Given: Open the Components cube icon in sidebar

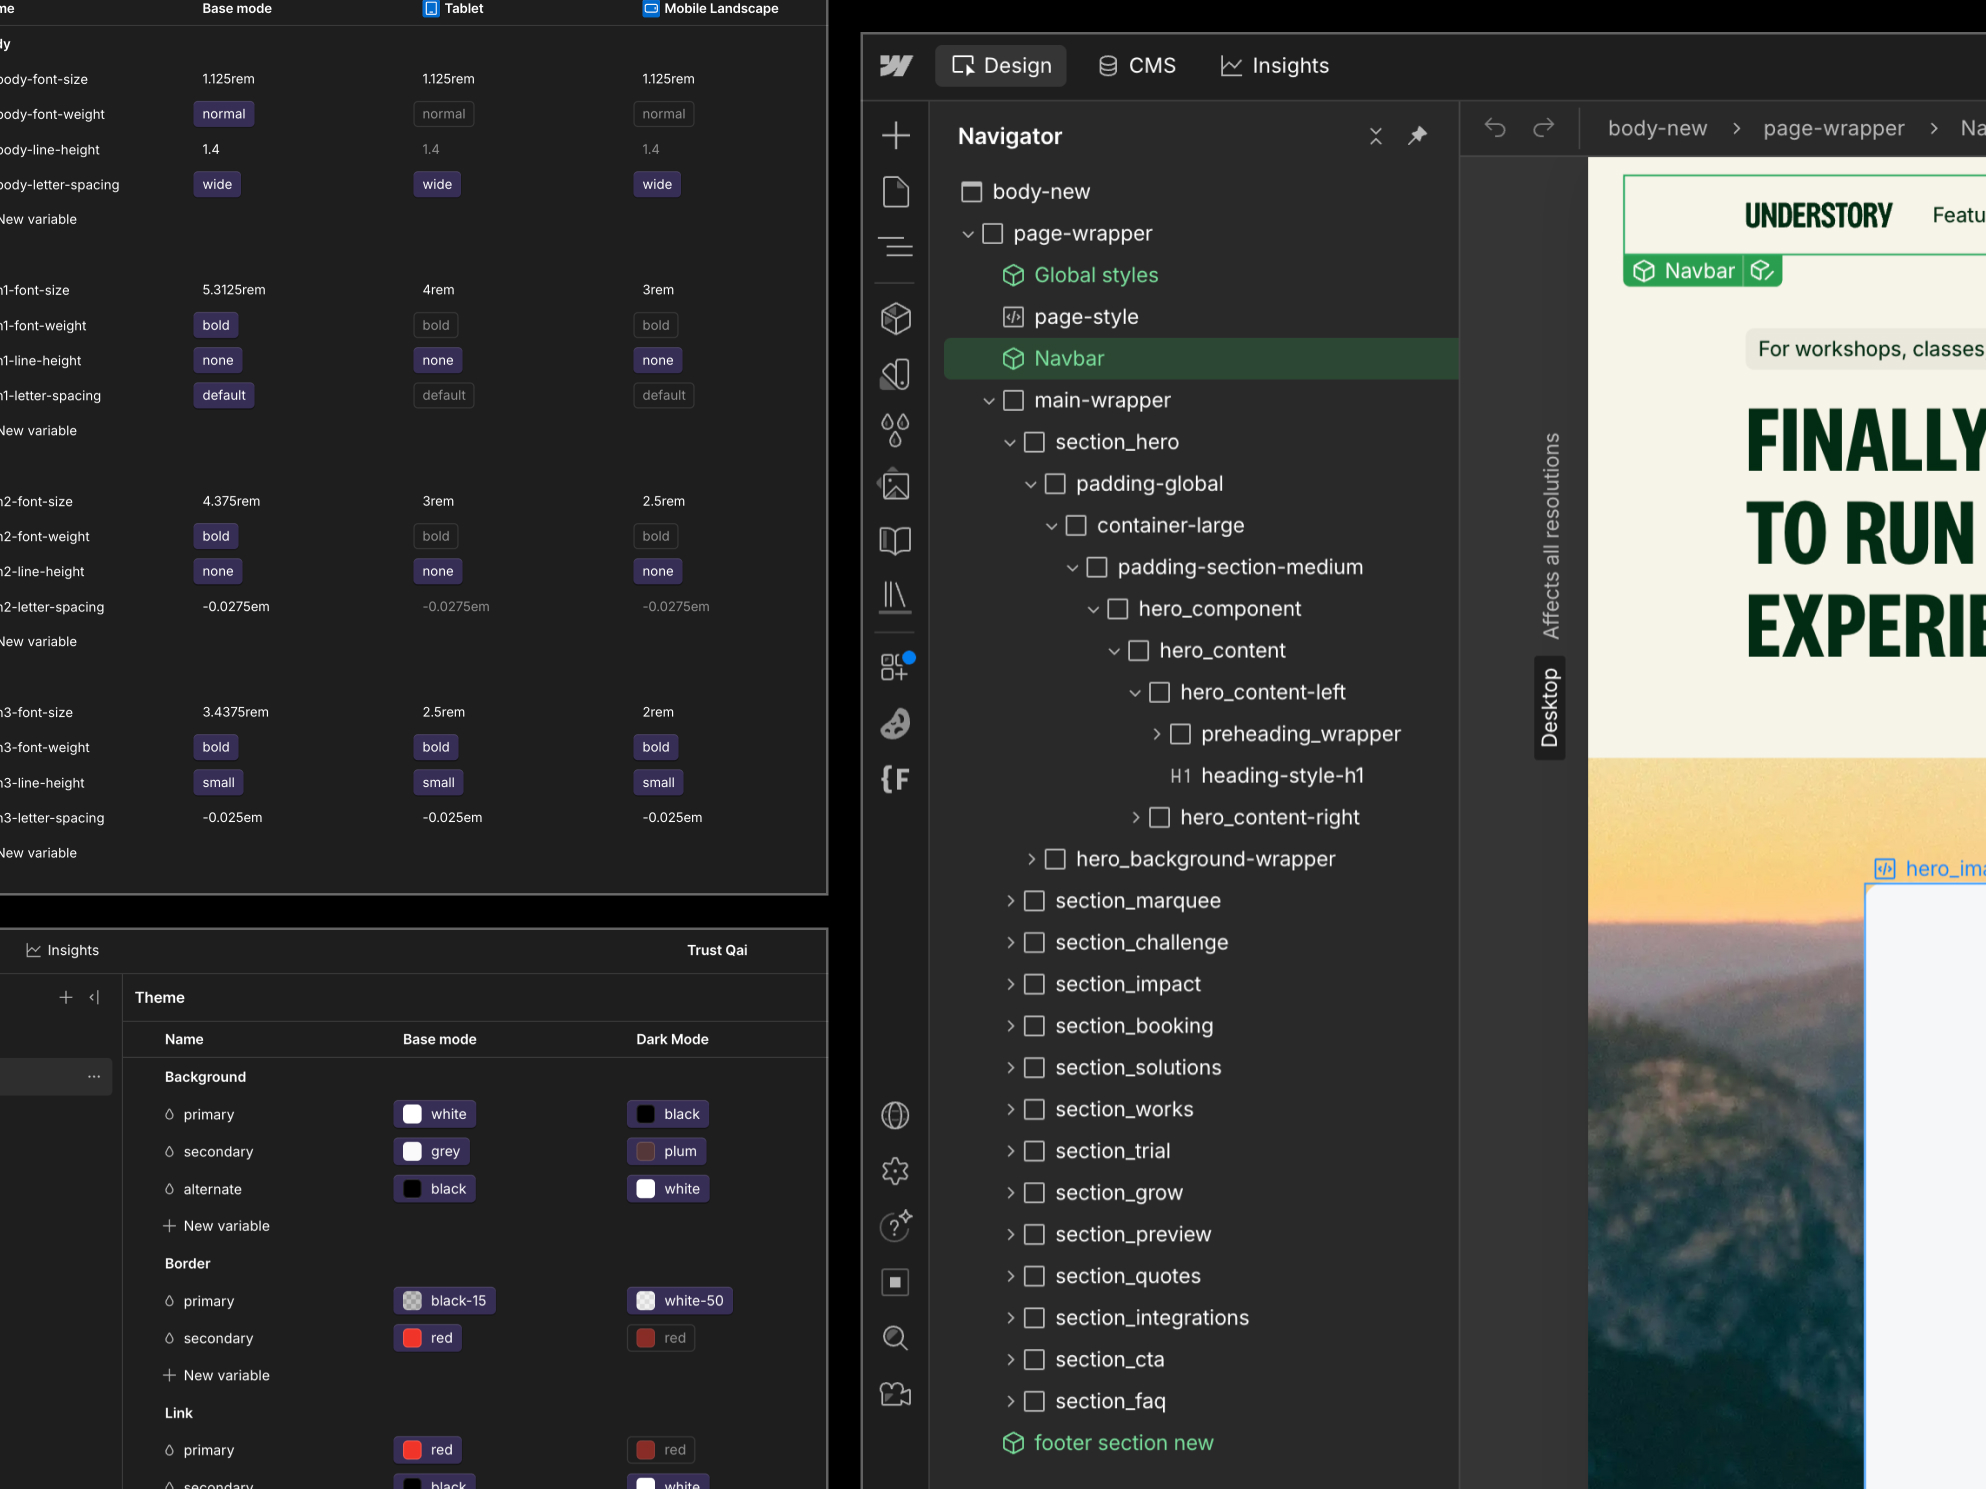Looking at the screenshot, I should [x=896, y=318].
